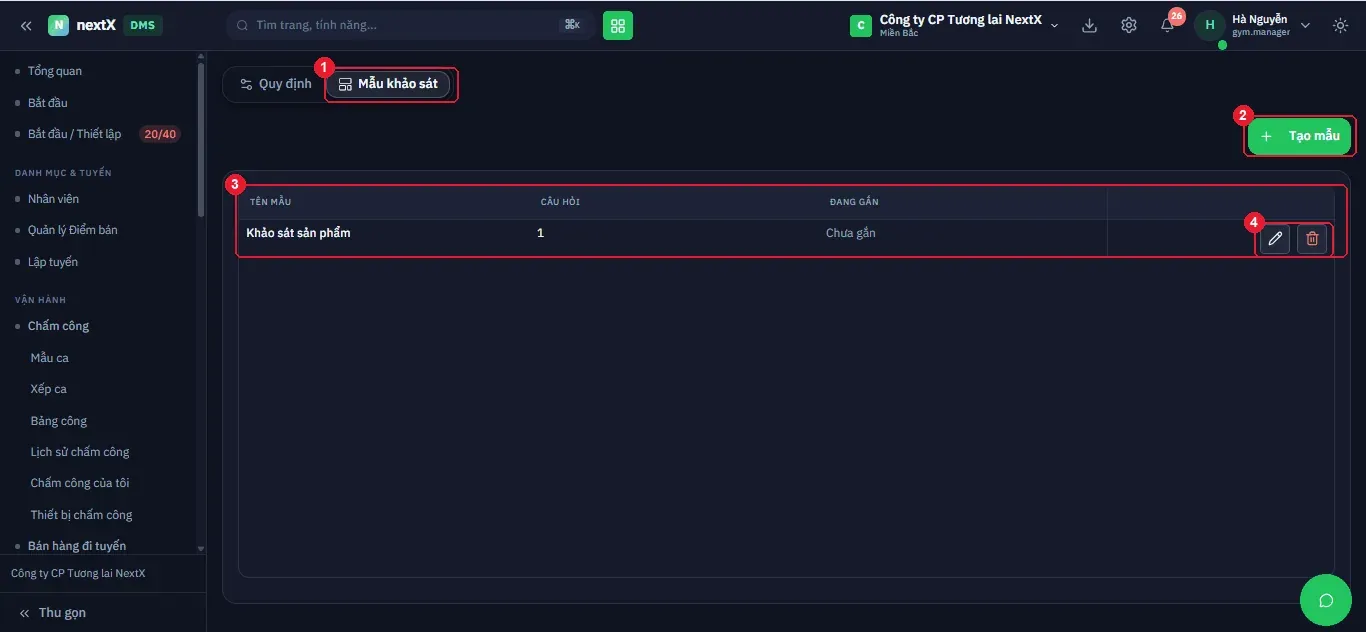Open Bảng công submenu item
Screen dimensions: 1366x632
[59, 421]
